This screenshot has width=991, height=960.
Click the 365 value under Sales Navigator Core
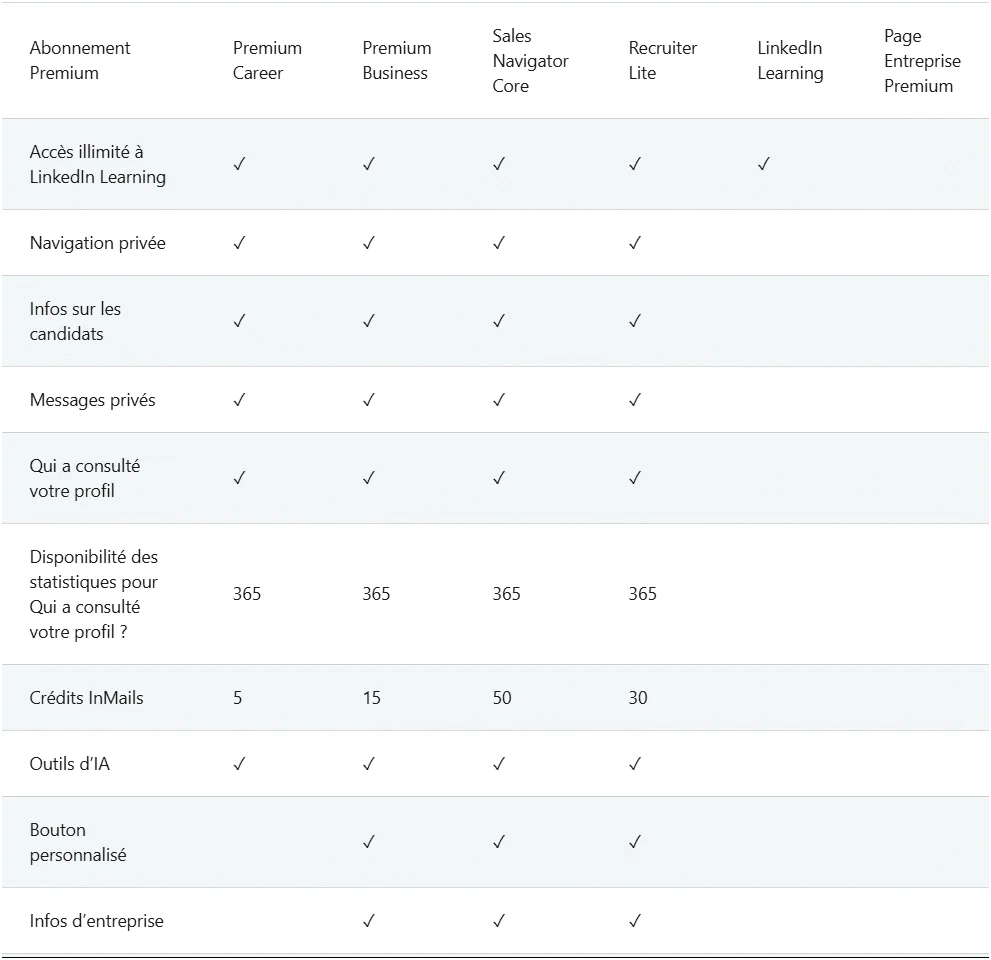click(506, 594)
